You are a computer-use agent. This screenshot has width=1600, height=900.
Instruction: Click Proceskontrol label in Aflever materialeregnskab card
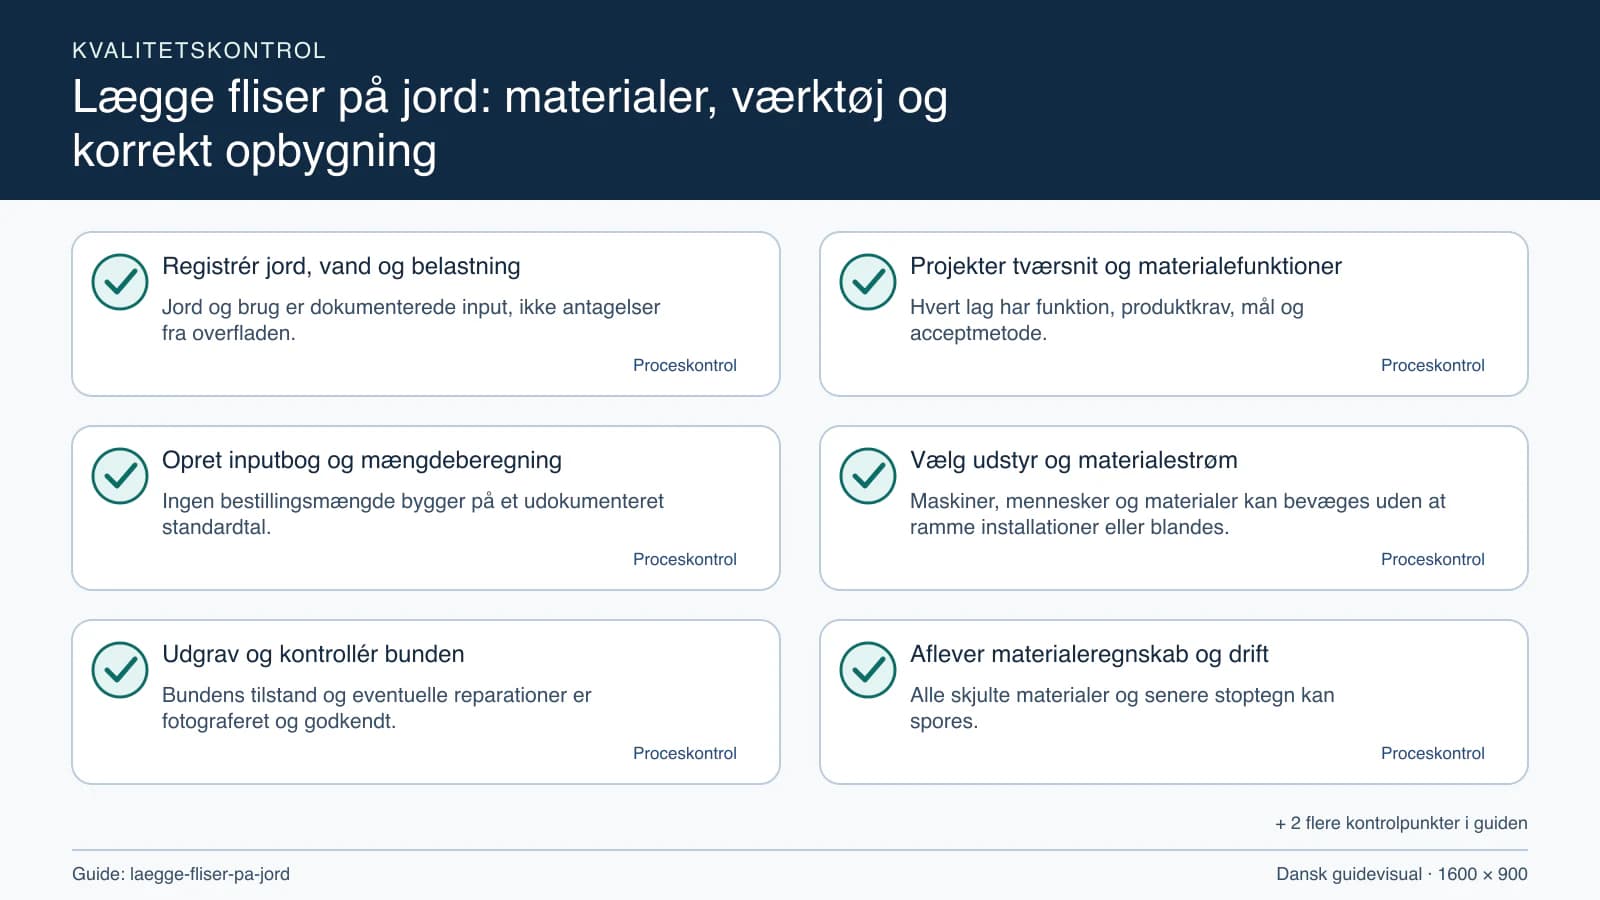pos(1433,753)
